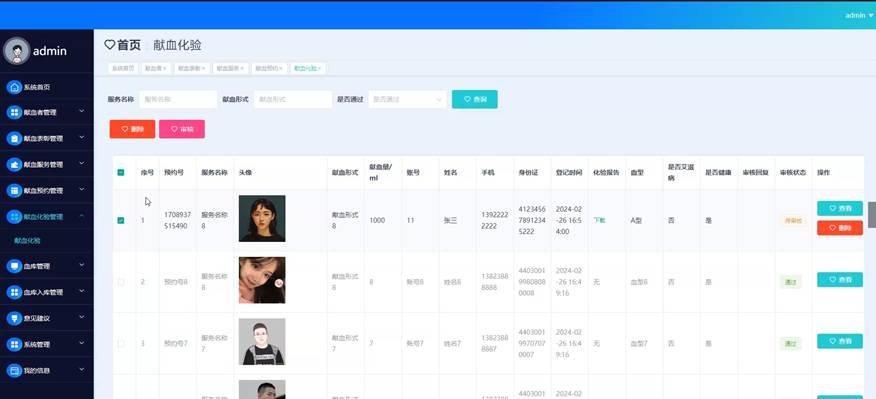
Task: Expand the 血库入库管理 menu chevron
Action: tap(82, 291)
